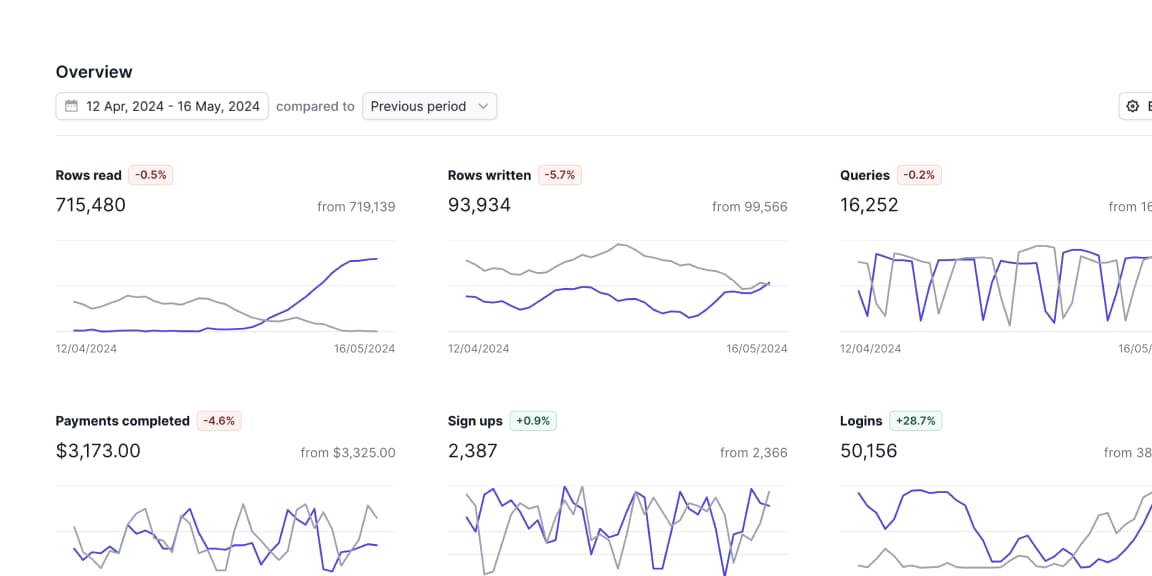Click the Overview heading
This screenshot has height=576, width=1152.
pos(94,72)
